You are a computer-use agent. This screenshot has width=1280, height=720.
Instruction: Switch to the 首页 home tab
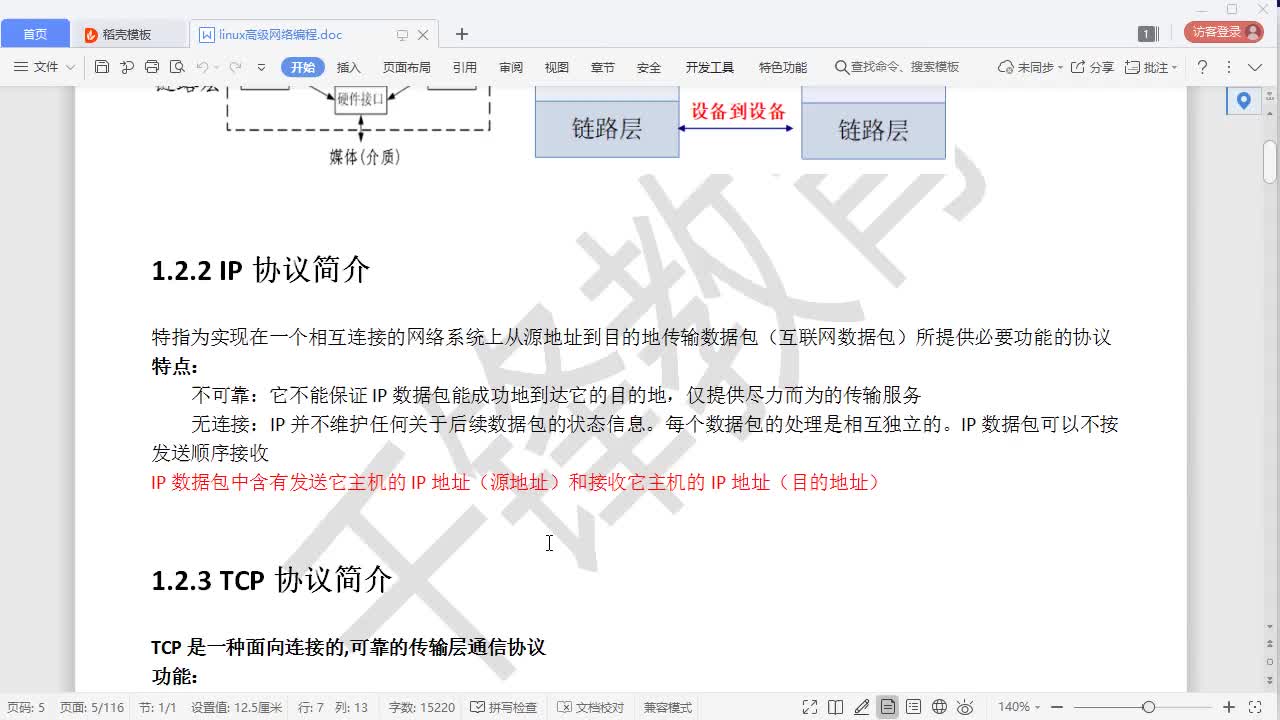pyautogui.click(x=35, y=34)
